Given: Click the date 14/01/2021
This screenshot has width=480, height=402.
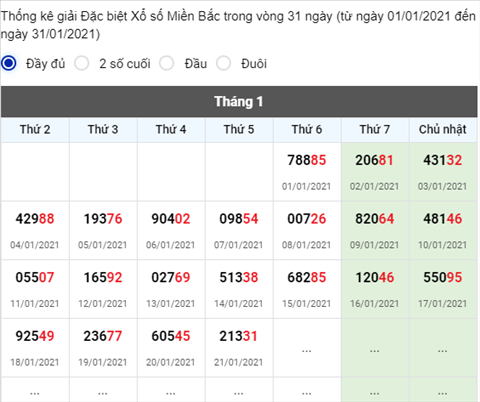Looking at the screenshot, I should (x=238, y=304).
